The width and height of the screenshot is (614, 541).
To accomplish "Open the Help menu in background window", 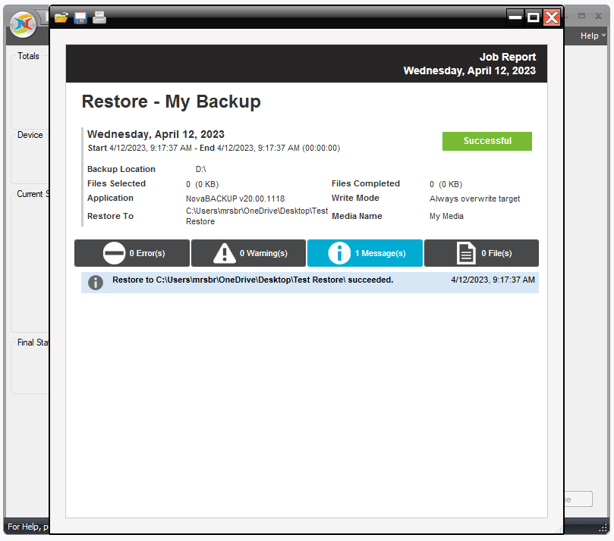I will pos(592,36).
